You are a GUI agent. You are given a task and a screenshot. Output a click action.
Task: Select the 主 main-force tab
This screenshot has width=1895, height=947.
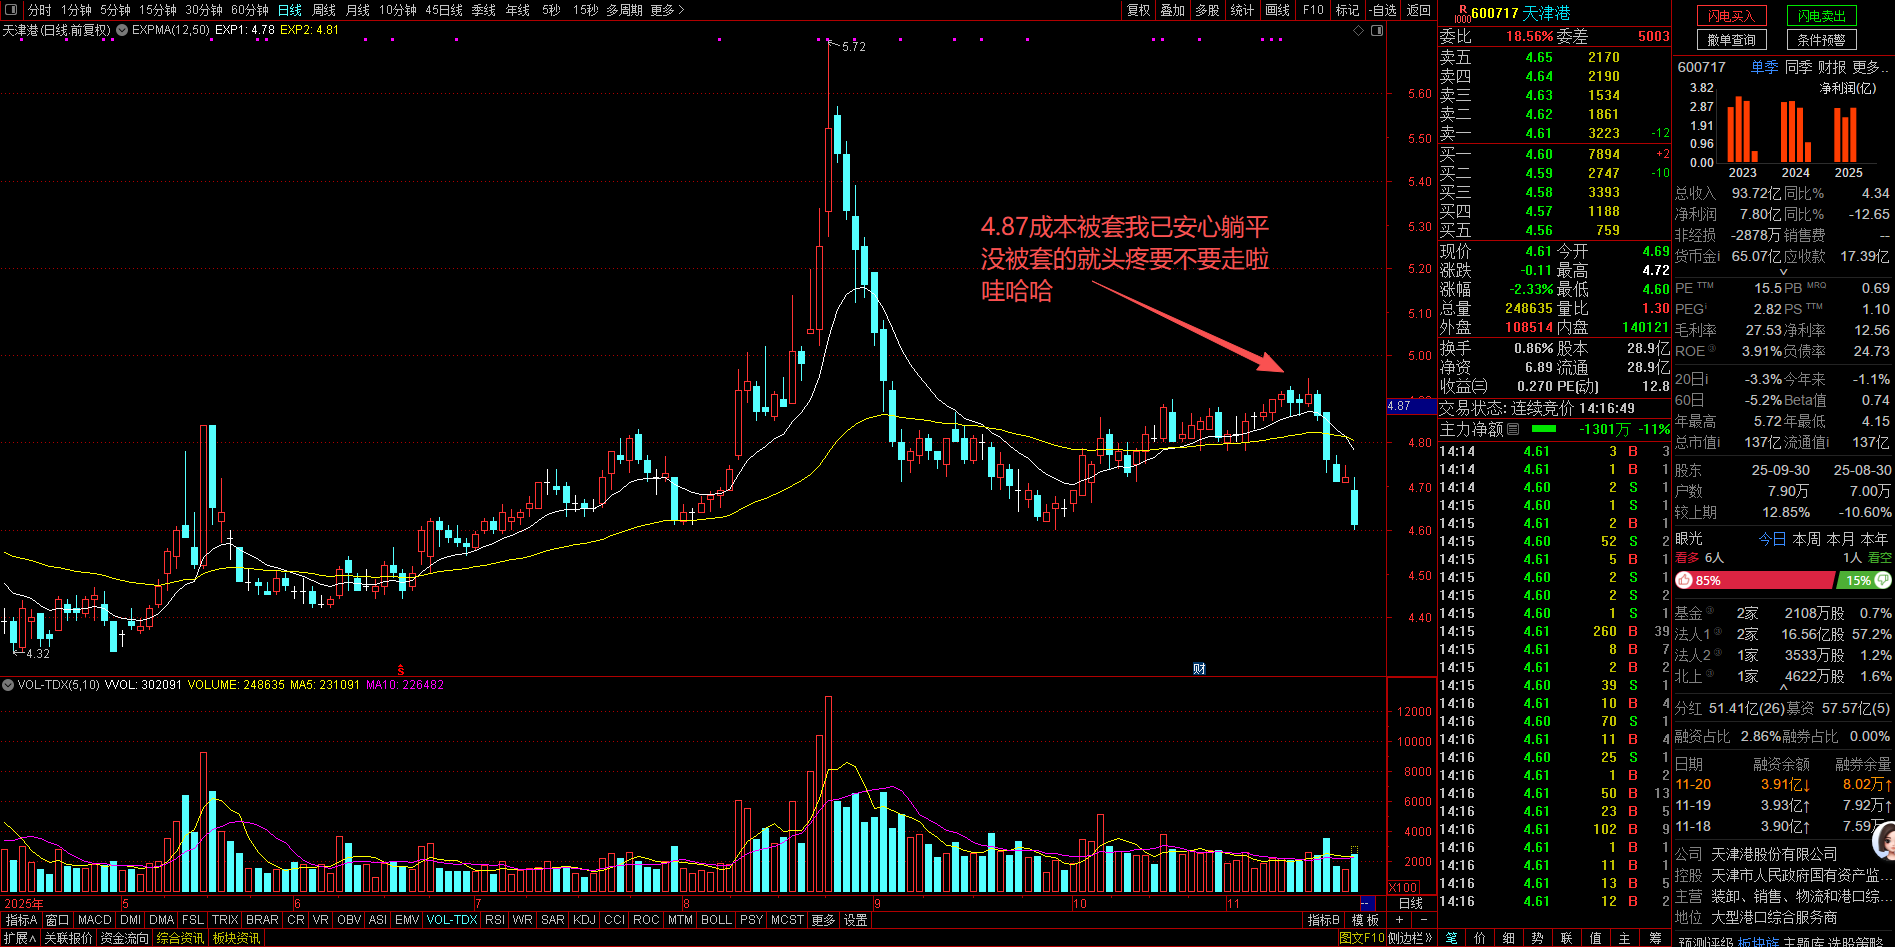[x=1626, y=938]
